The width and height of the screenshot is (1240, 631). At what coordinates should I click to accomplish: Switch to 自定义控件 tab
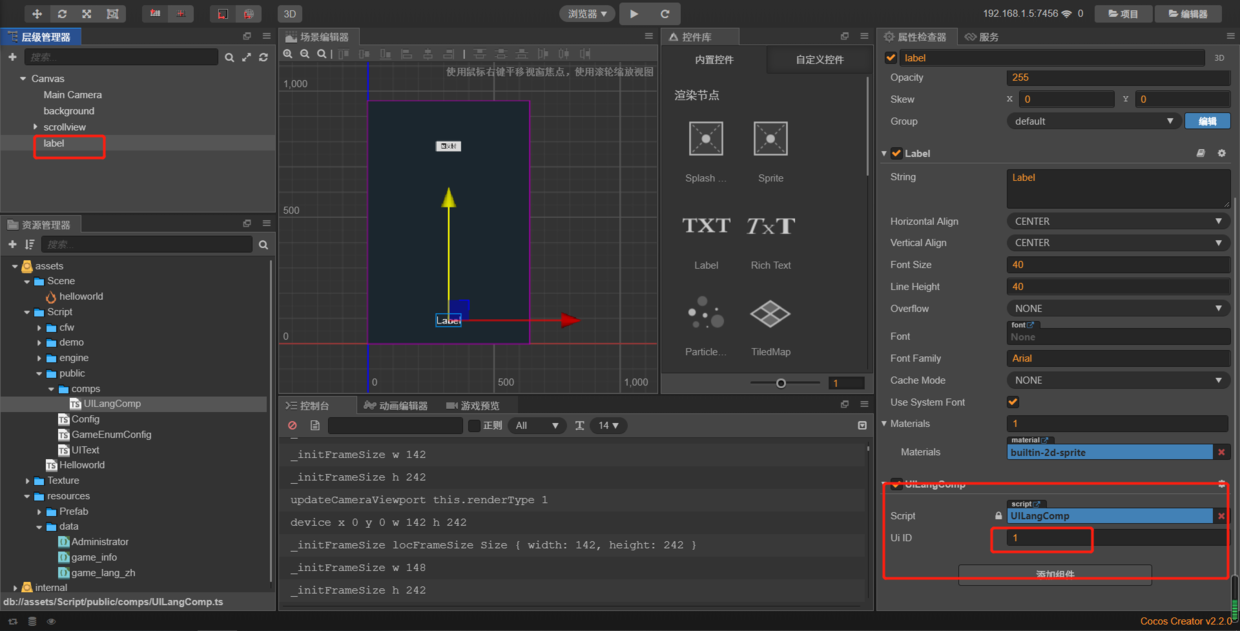point(819,60)
